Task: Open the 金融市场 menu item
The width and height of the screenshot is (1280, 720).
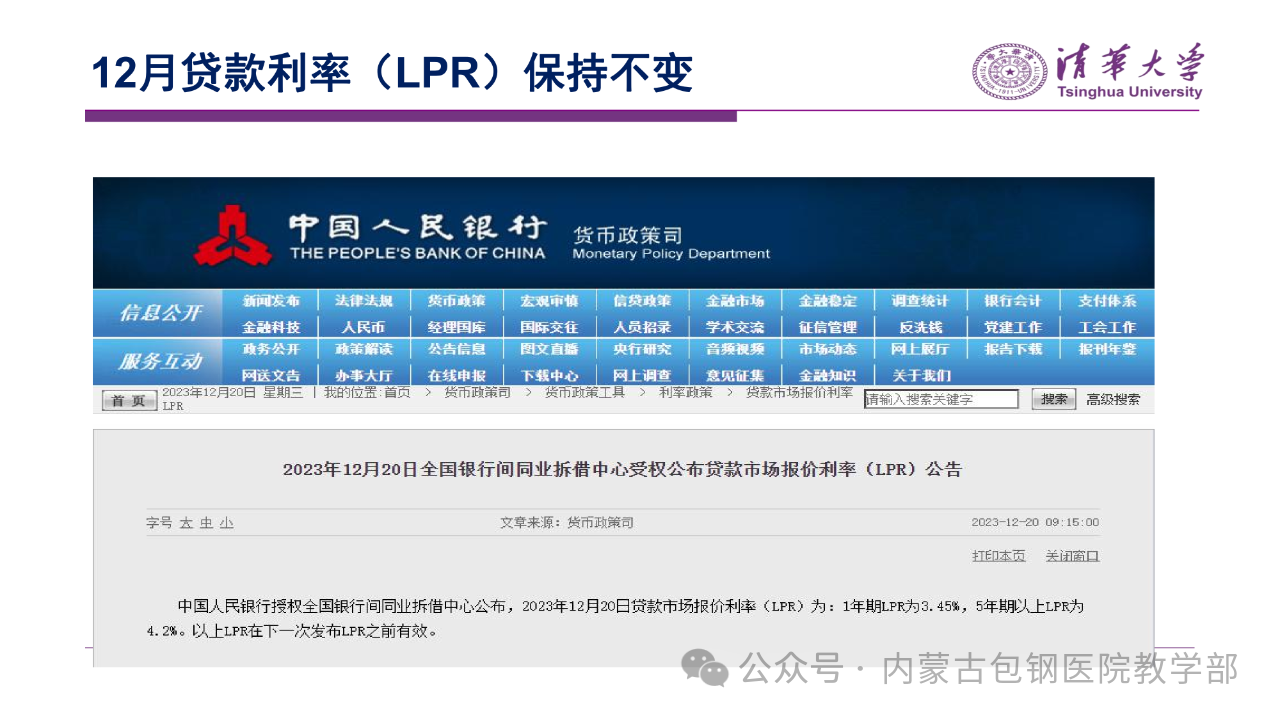Action: [x=735, y=301]
